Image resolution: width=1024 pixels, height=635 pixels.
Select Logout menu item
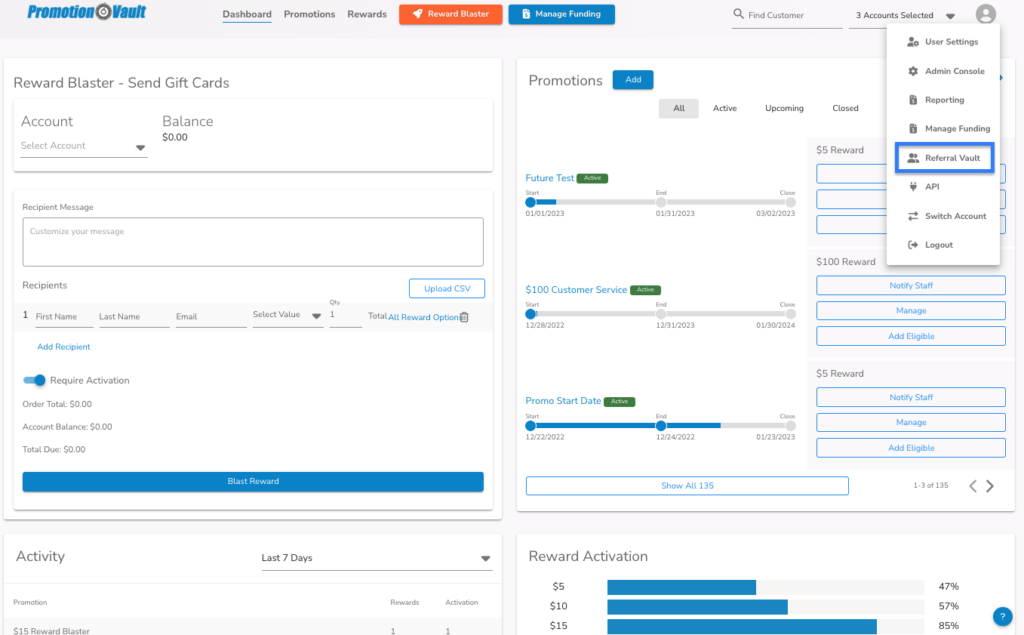coord(943,245)
